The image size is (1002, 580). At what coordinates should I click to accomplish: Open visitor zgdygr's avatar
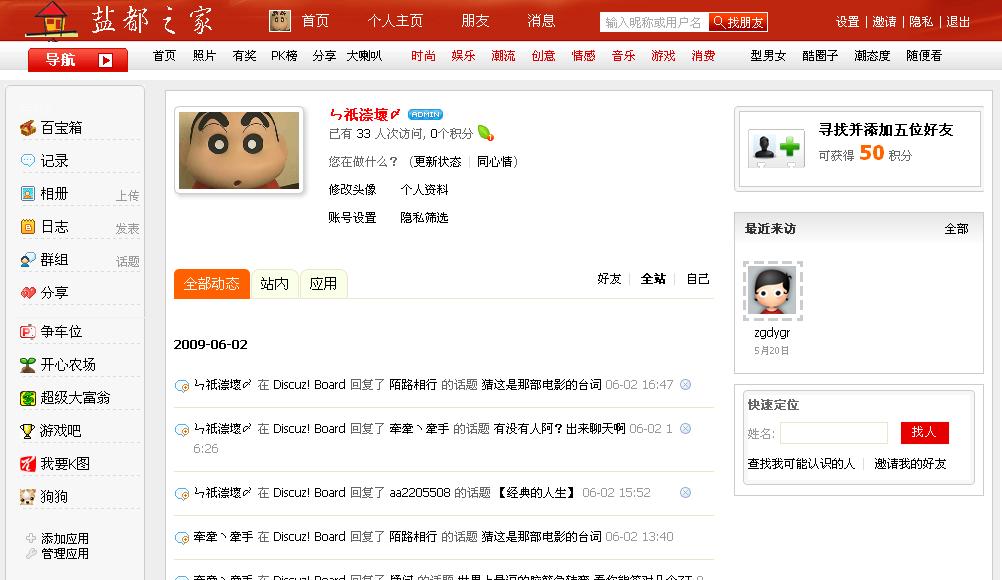tap(773, 291)
